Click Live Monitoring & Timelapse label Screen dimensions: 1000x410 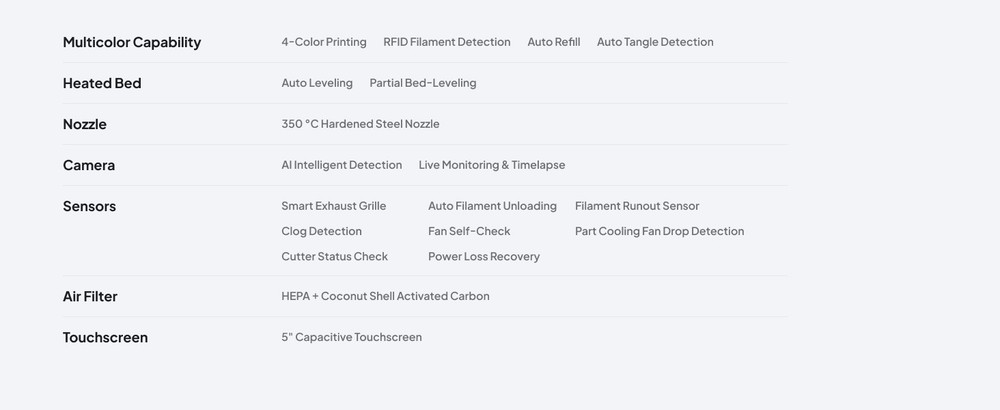tap(492, 165)
